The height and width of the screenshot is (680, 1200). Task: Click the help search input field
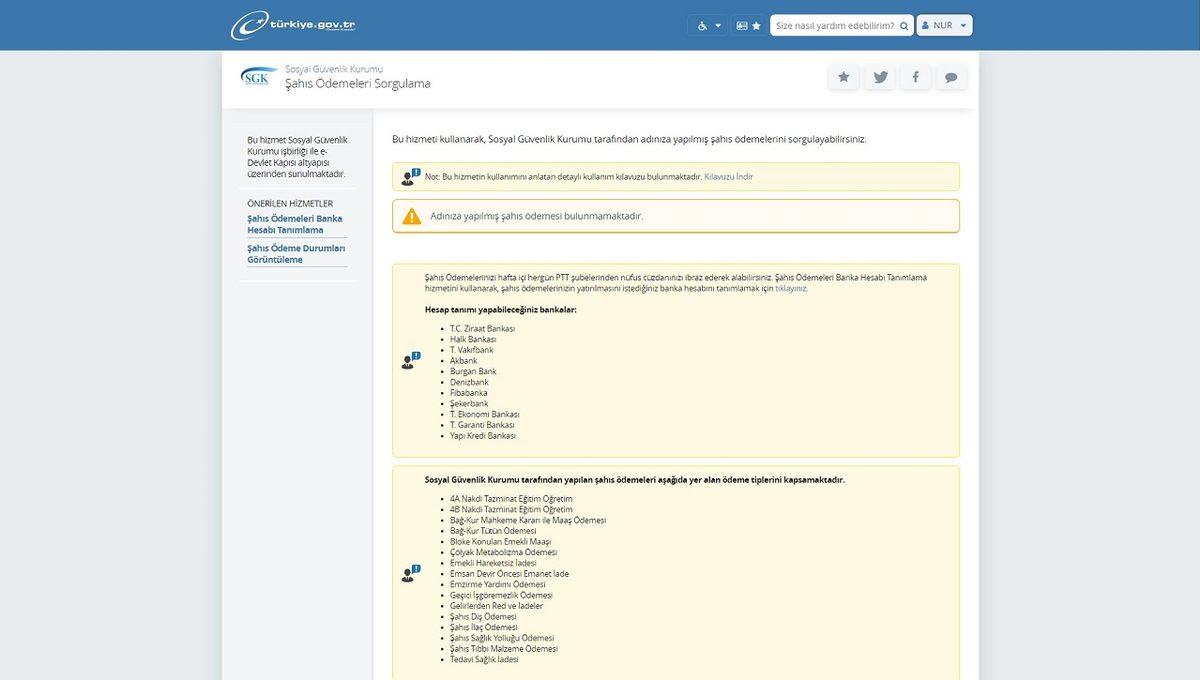click(x=834, y=25)
